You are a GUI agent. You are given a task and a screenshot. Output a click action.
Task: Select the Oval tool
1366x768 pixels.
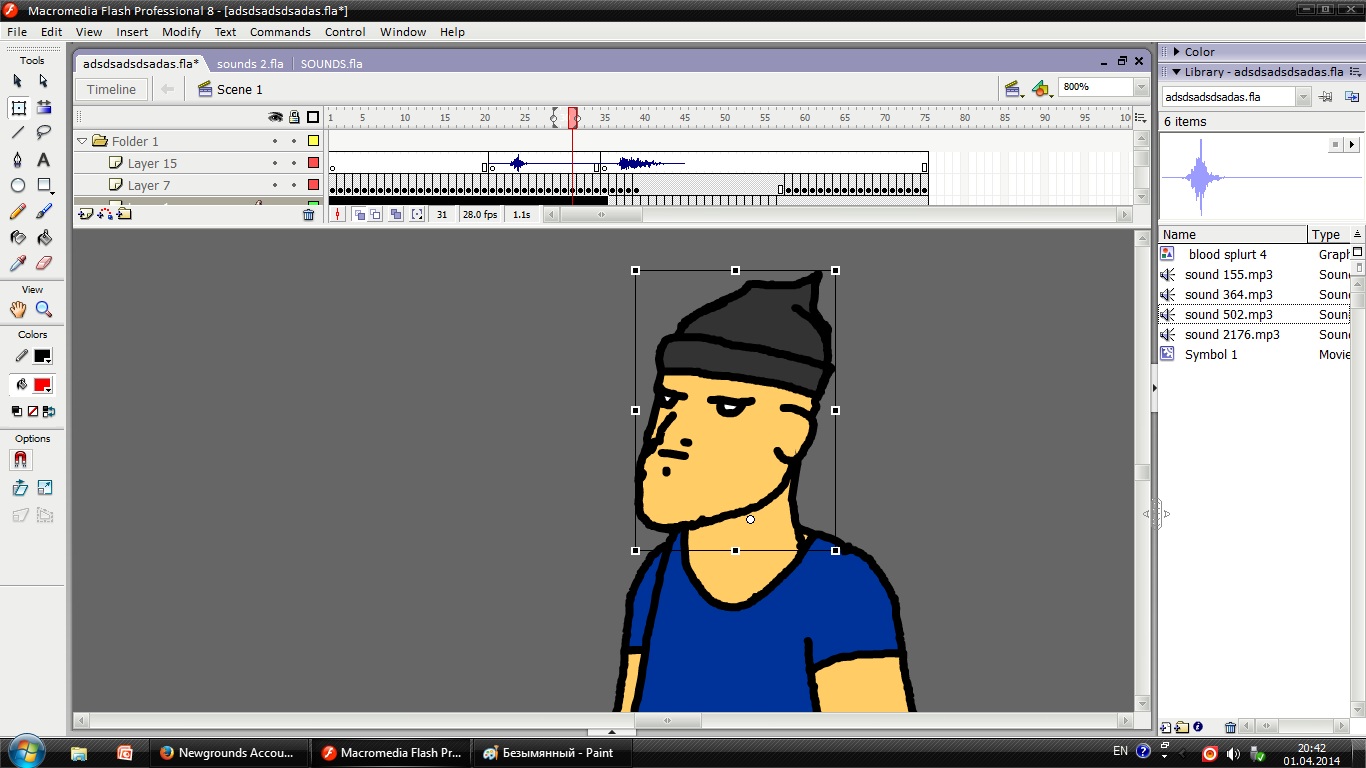click(x=18, y=186)
